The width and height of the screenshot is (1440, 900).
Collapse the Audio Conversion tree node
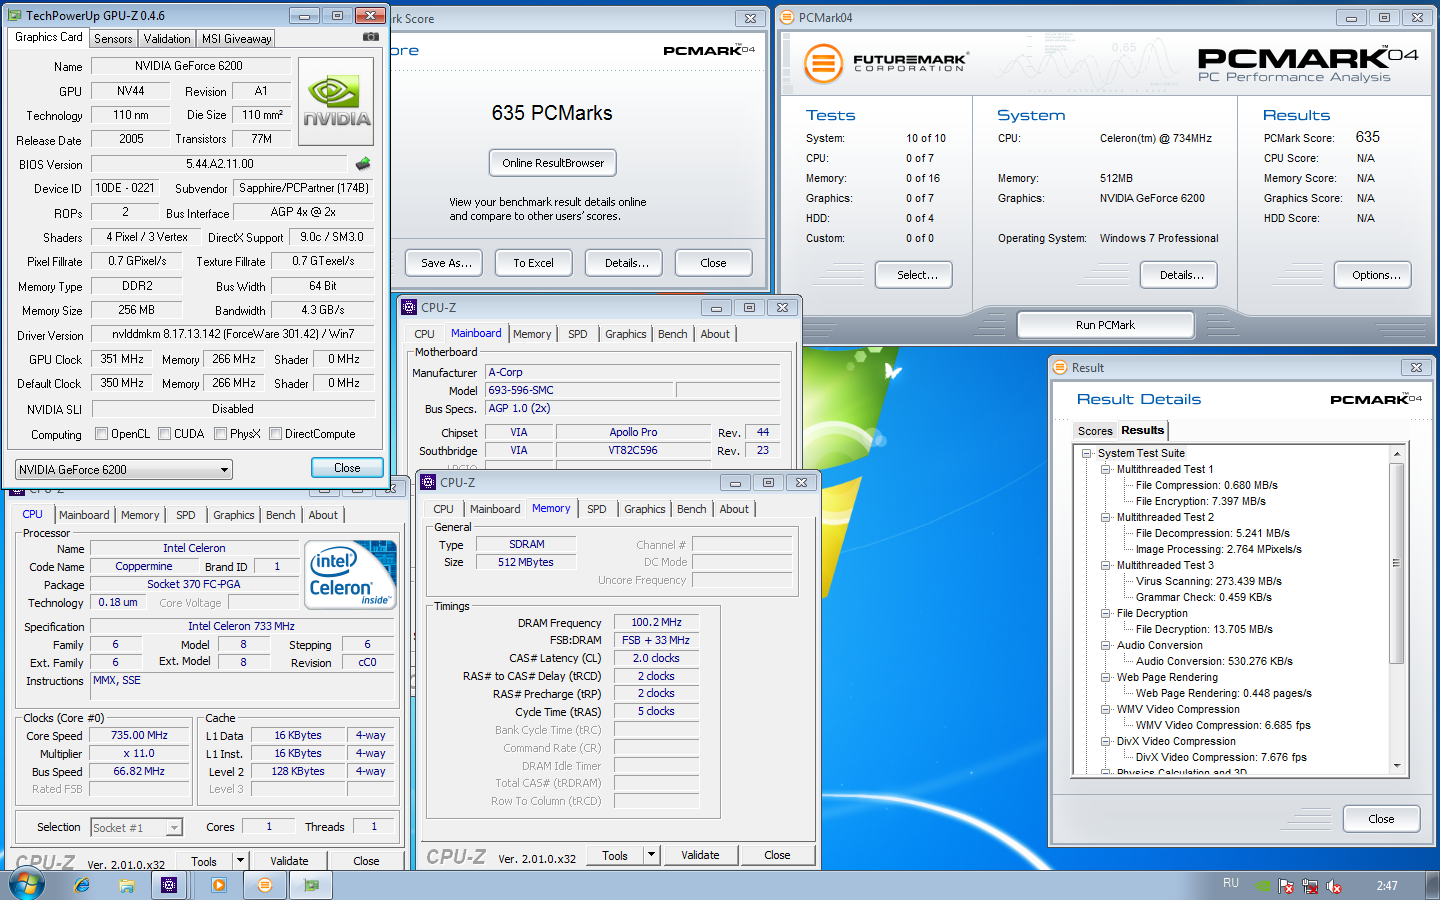pyautogui.click(x=1106, y=645)
